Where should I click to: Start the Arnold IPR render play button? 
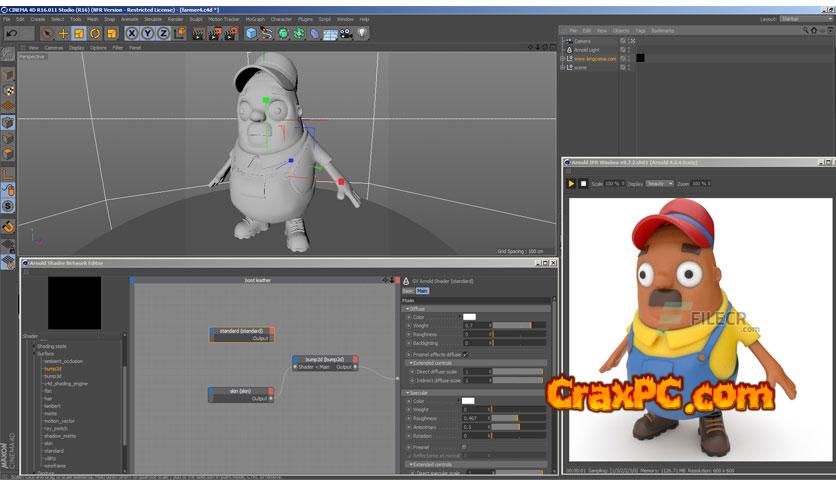point(571,184)
